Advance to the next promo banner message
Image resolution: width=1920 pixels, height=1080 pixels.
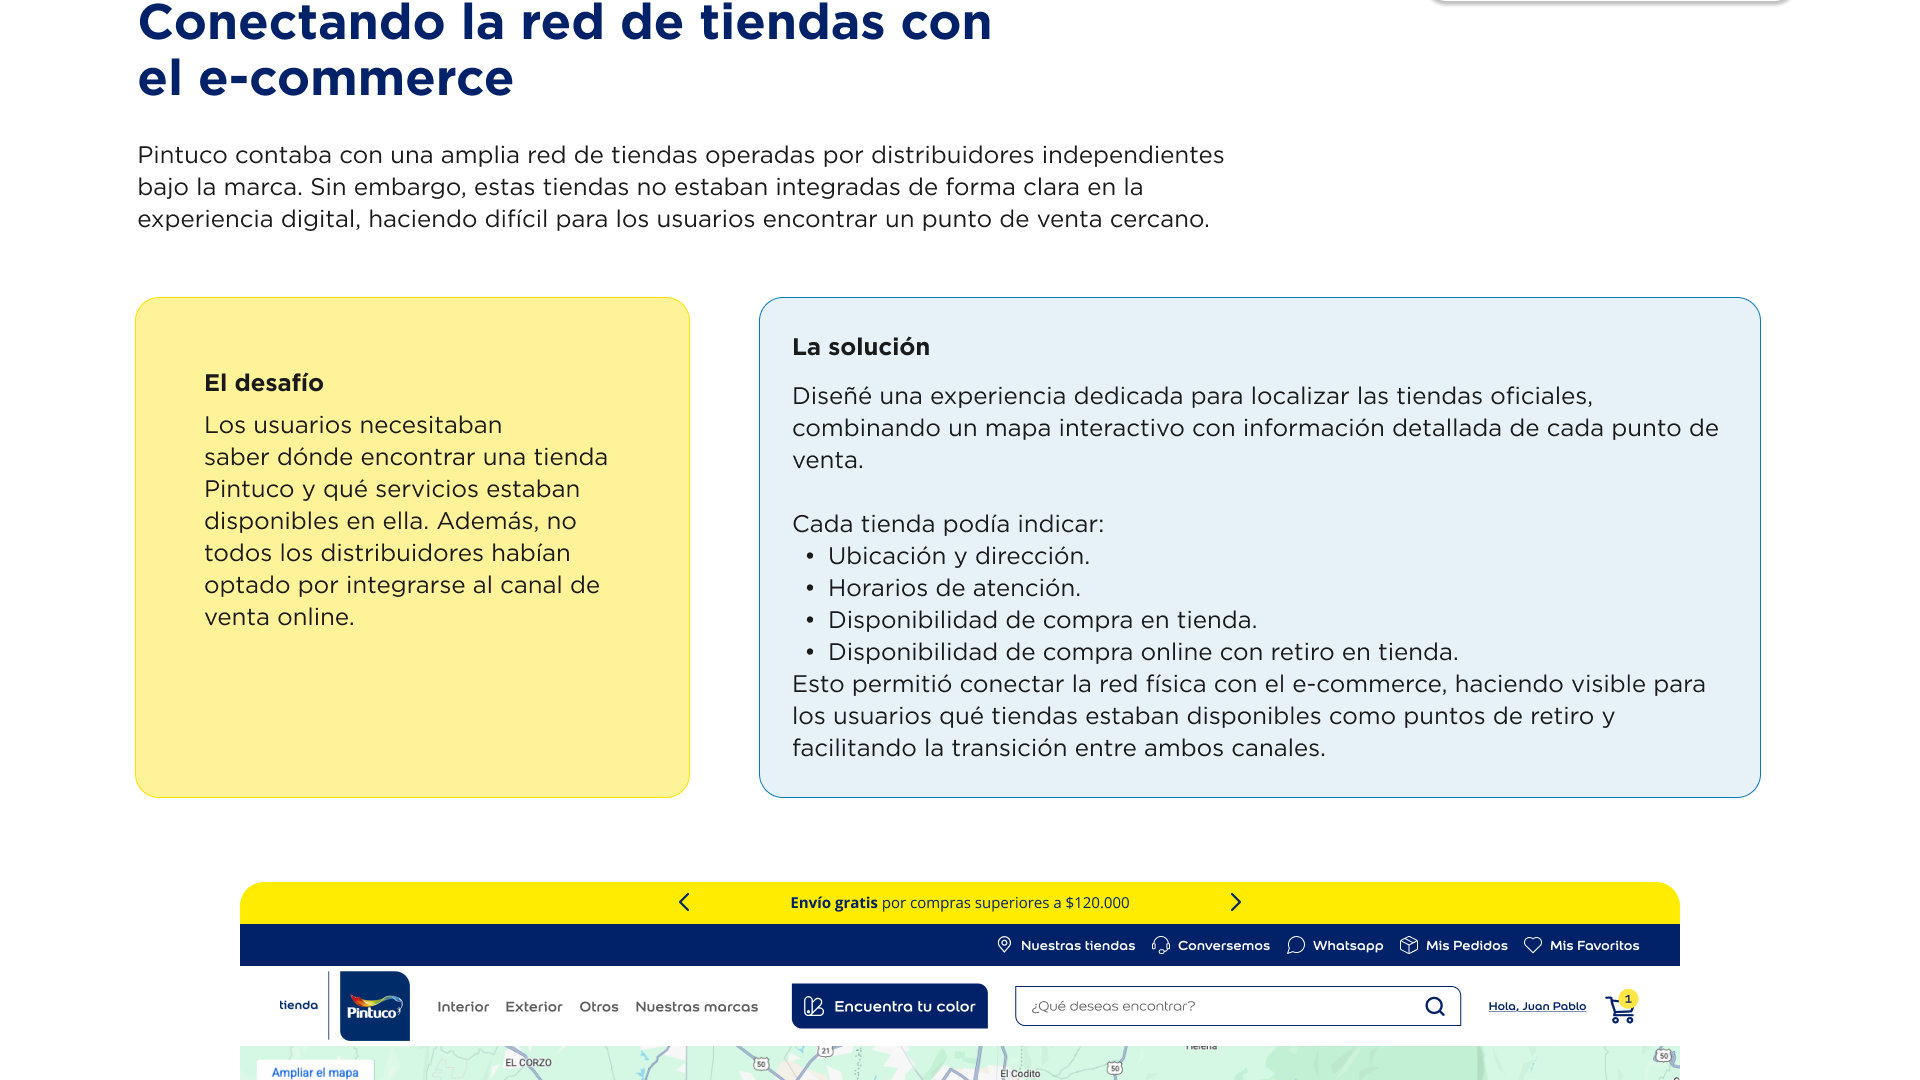pos(1236,902)
